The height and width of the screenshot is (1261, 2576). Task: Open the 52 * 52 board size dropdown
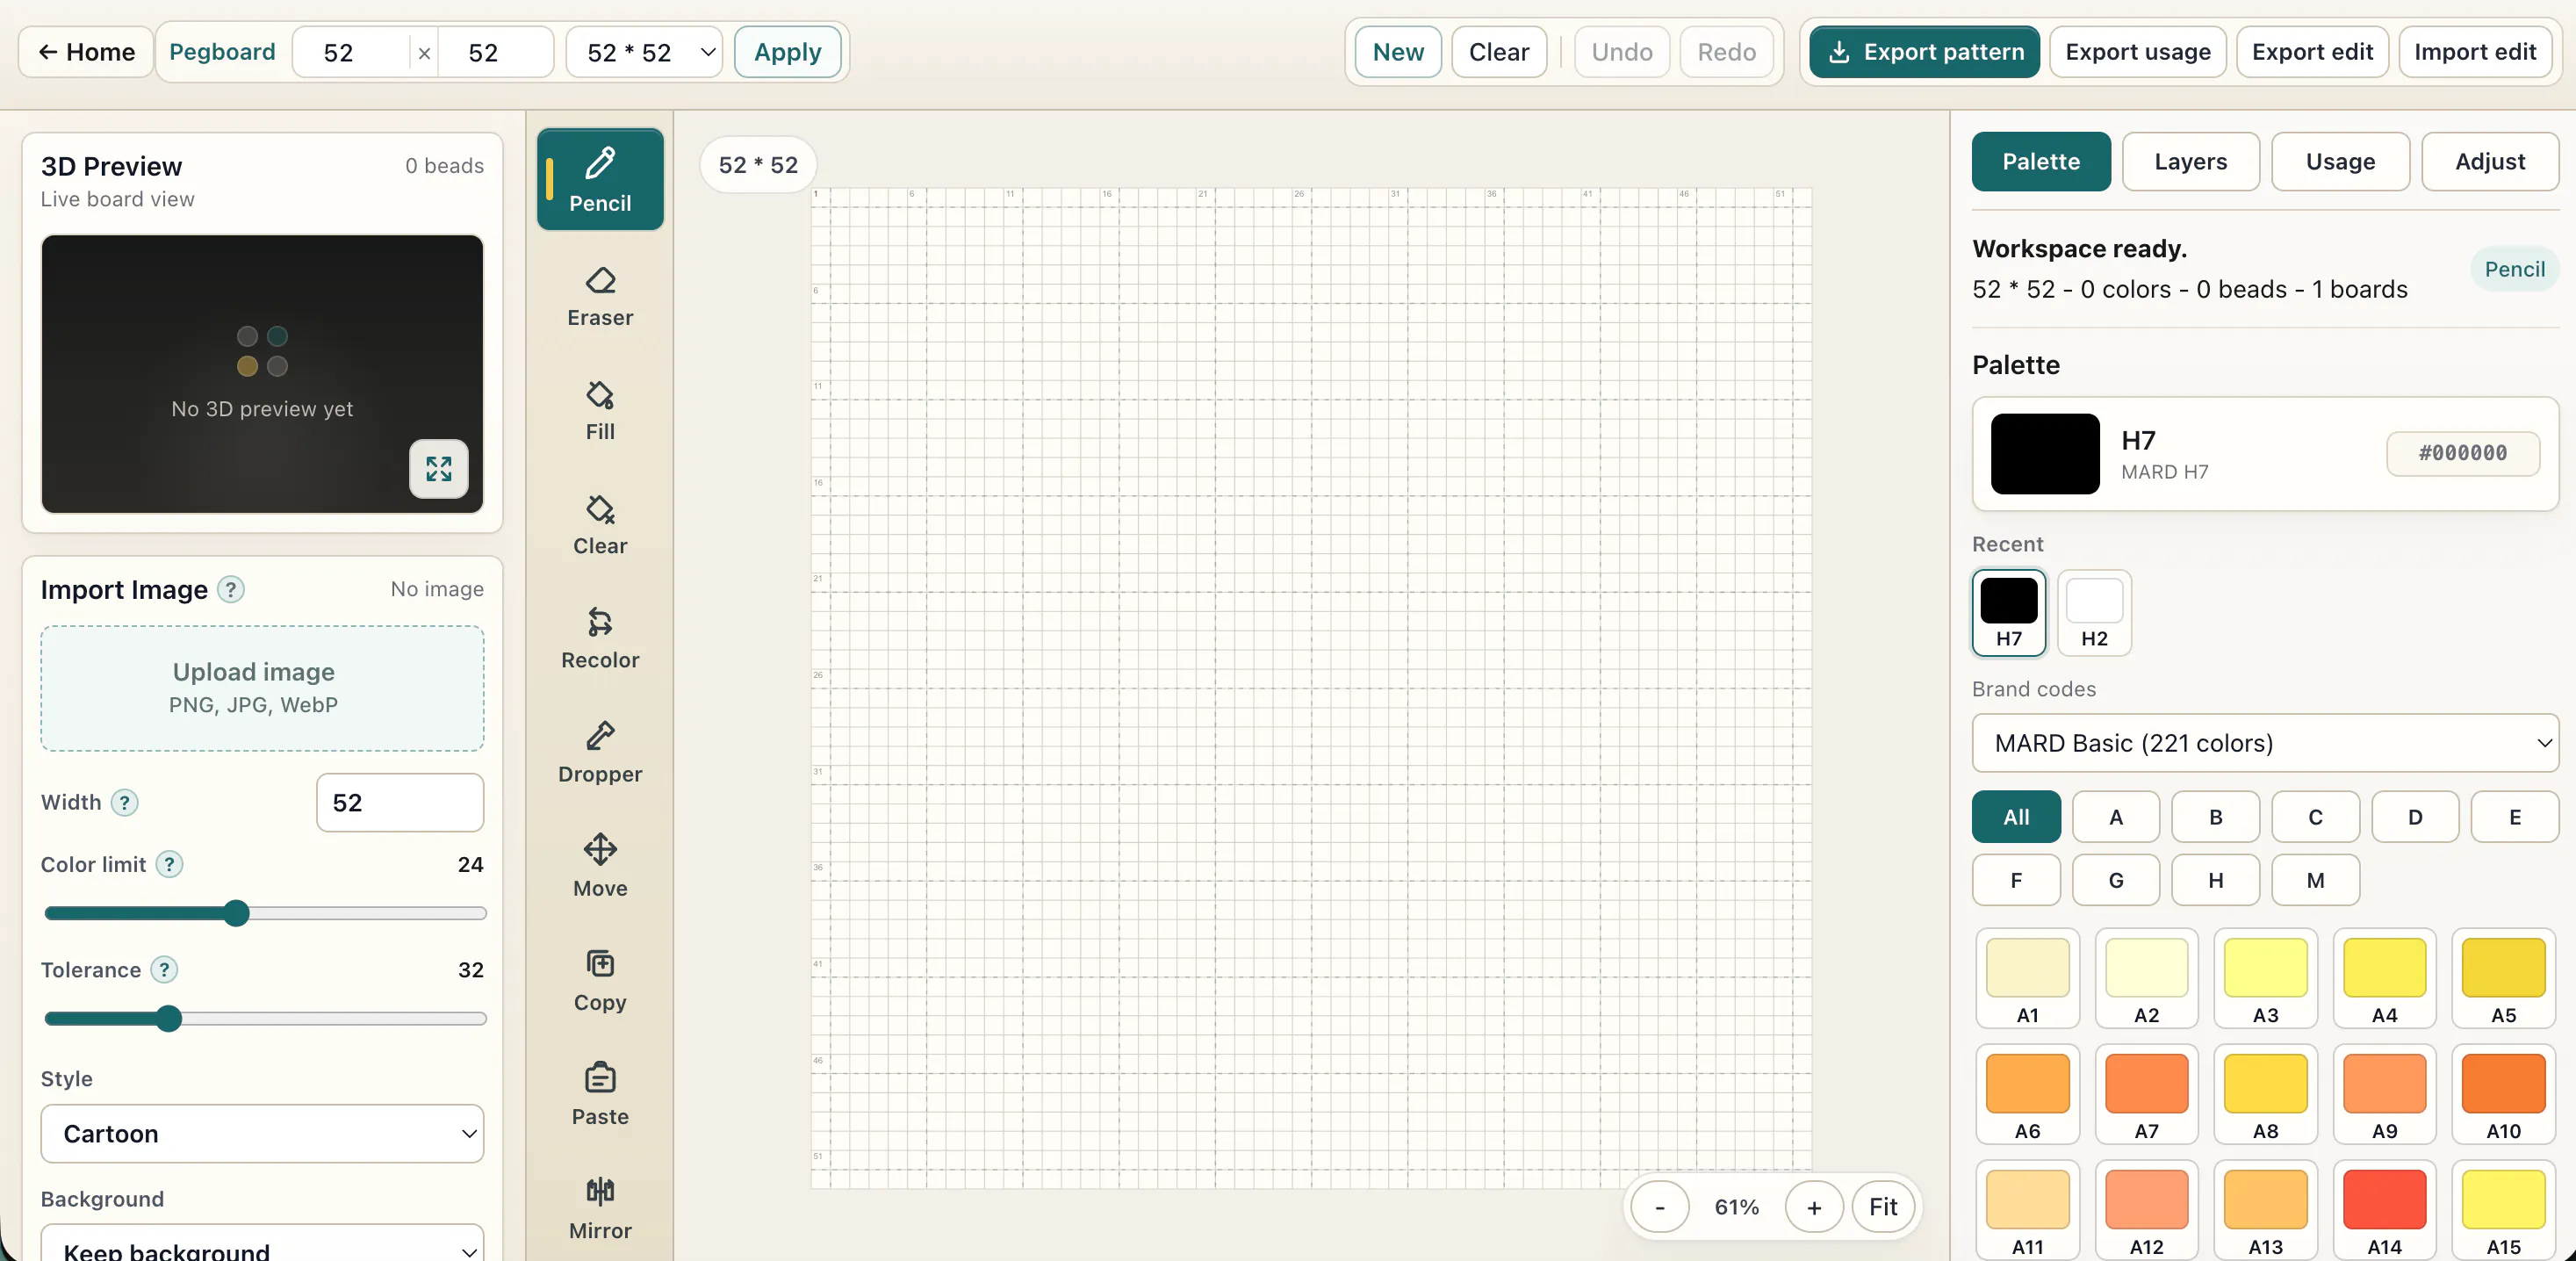(x=644, y=52)
